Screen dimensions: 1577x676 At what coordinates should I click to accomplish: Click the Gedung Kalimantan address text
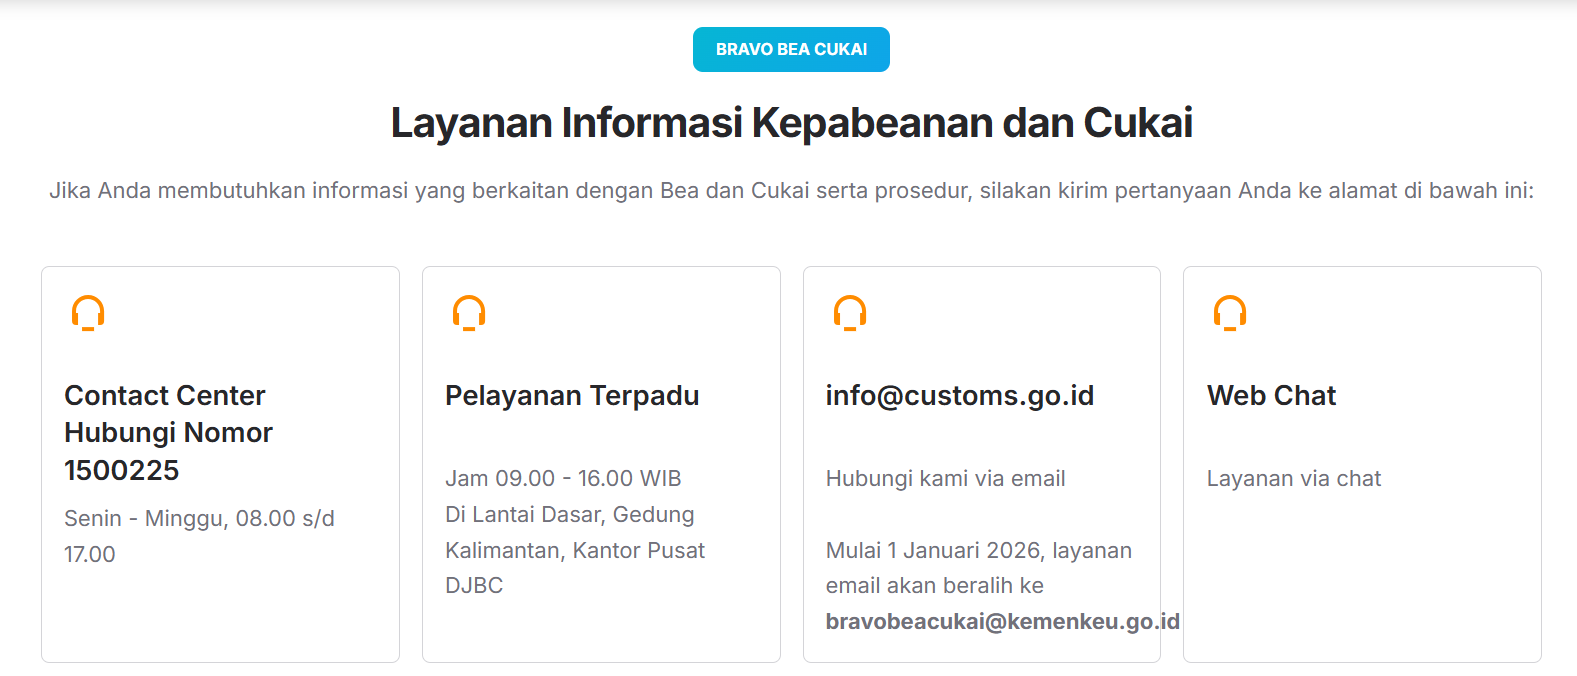[575, 550]
